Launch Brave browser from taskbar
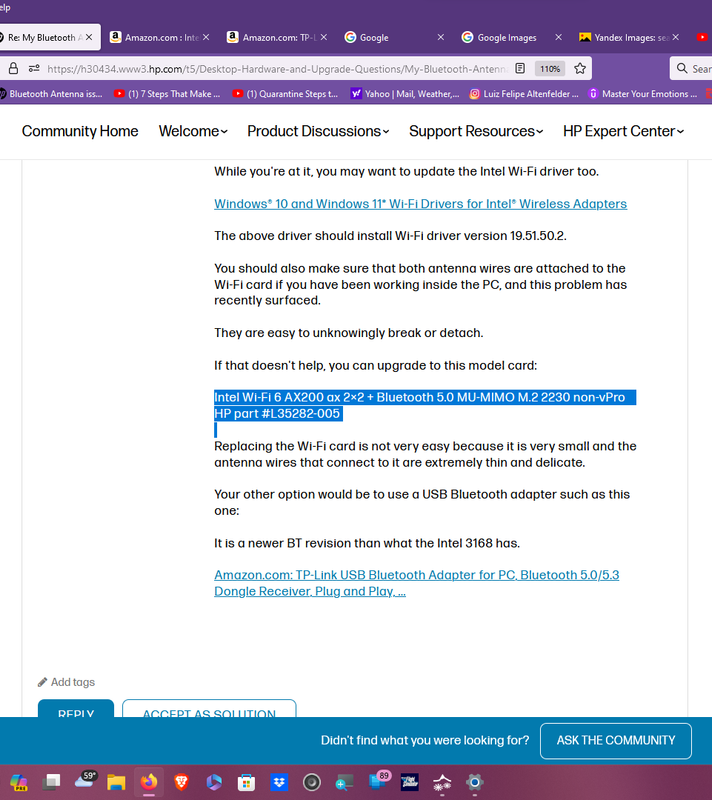The height and width of the screenshot is (800, 712). pos(182,782)
